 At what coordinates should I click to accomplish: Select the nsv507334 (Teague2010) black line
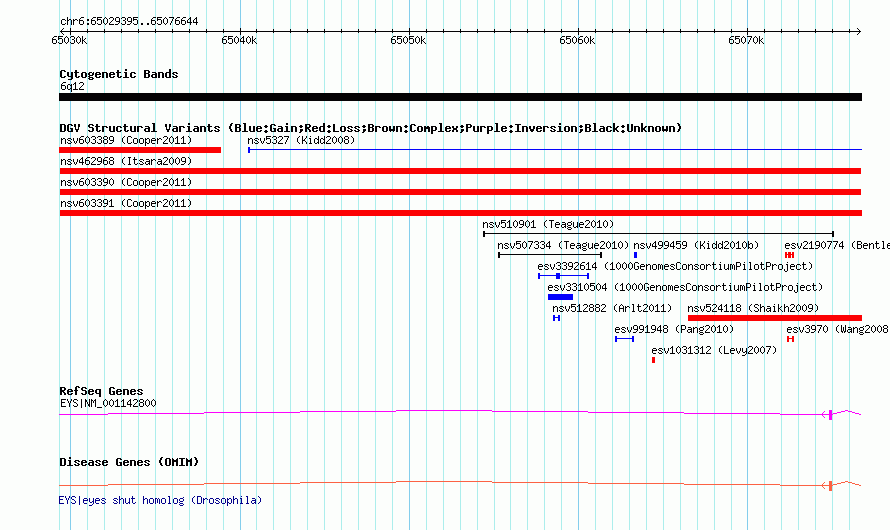pos(550,255)
